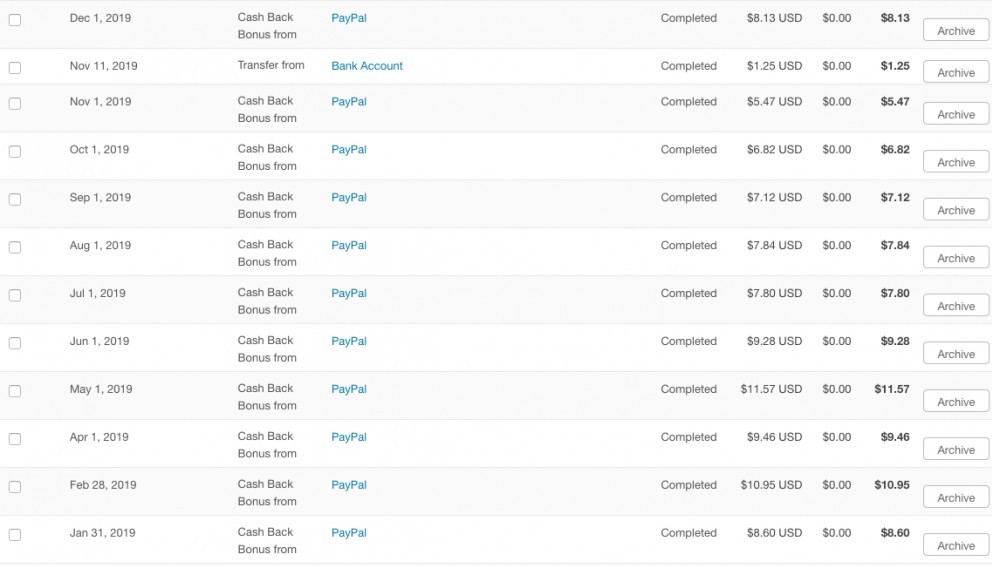992x566 pixels.
Task: Select the Jun 1, 2019 transaction checkbox
Action: point(15,343)
